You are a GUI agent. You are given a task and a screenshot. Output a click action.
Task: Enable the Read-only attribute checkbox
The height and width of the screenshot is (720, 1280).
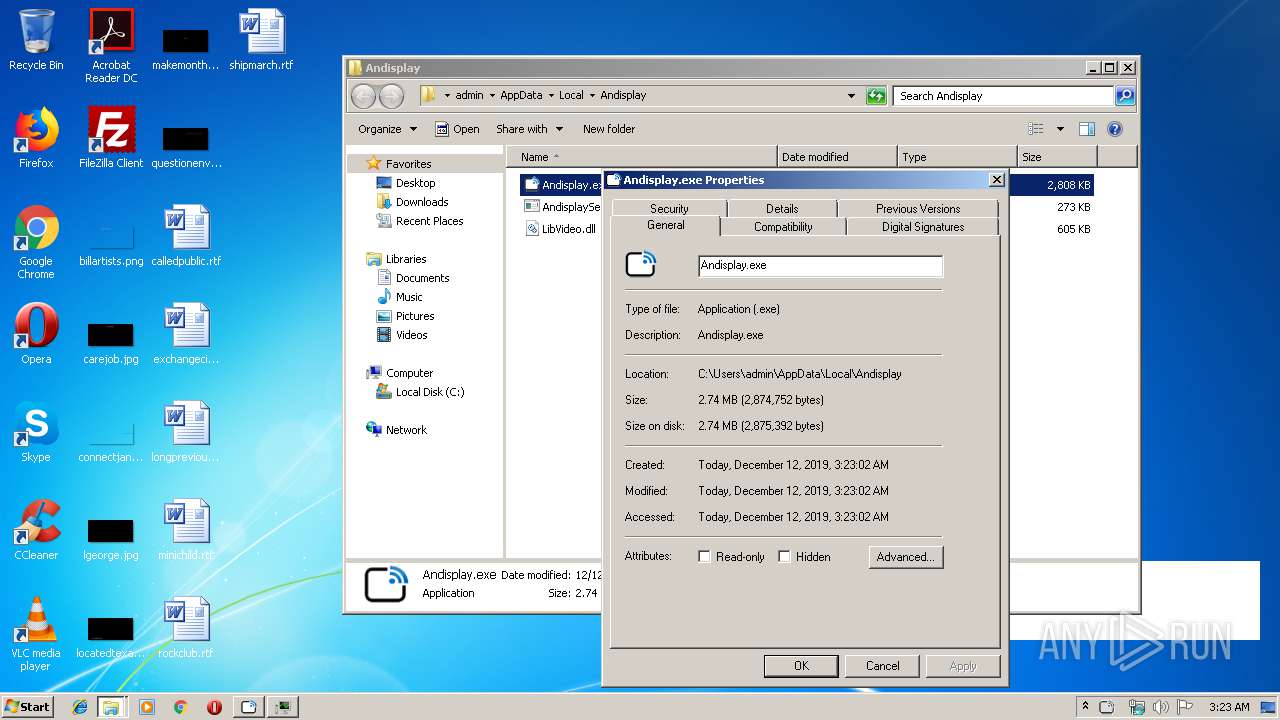[x=705, y=557]
